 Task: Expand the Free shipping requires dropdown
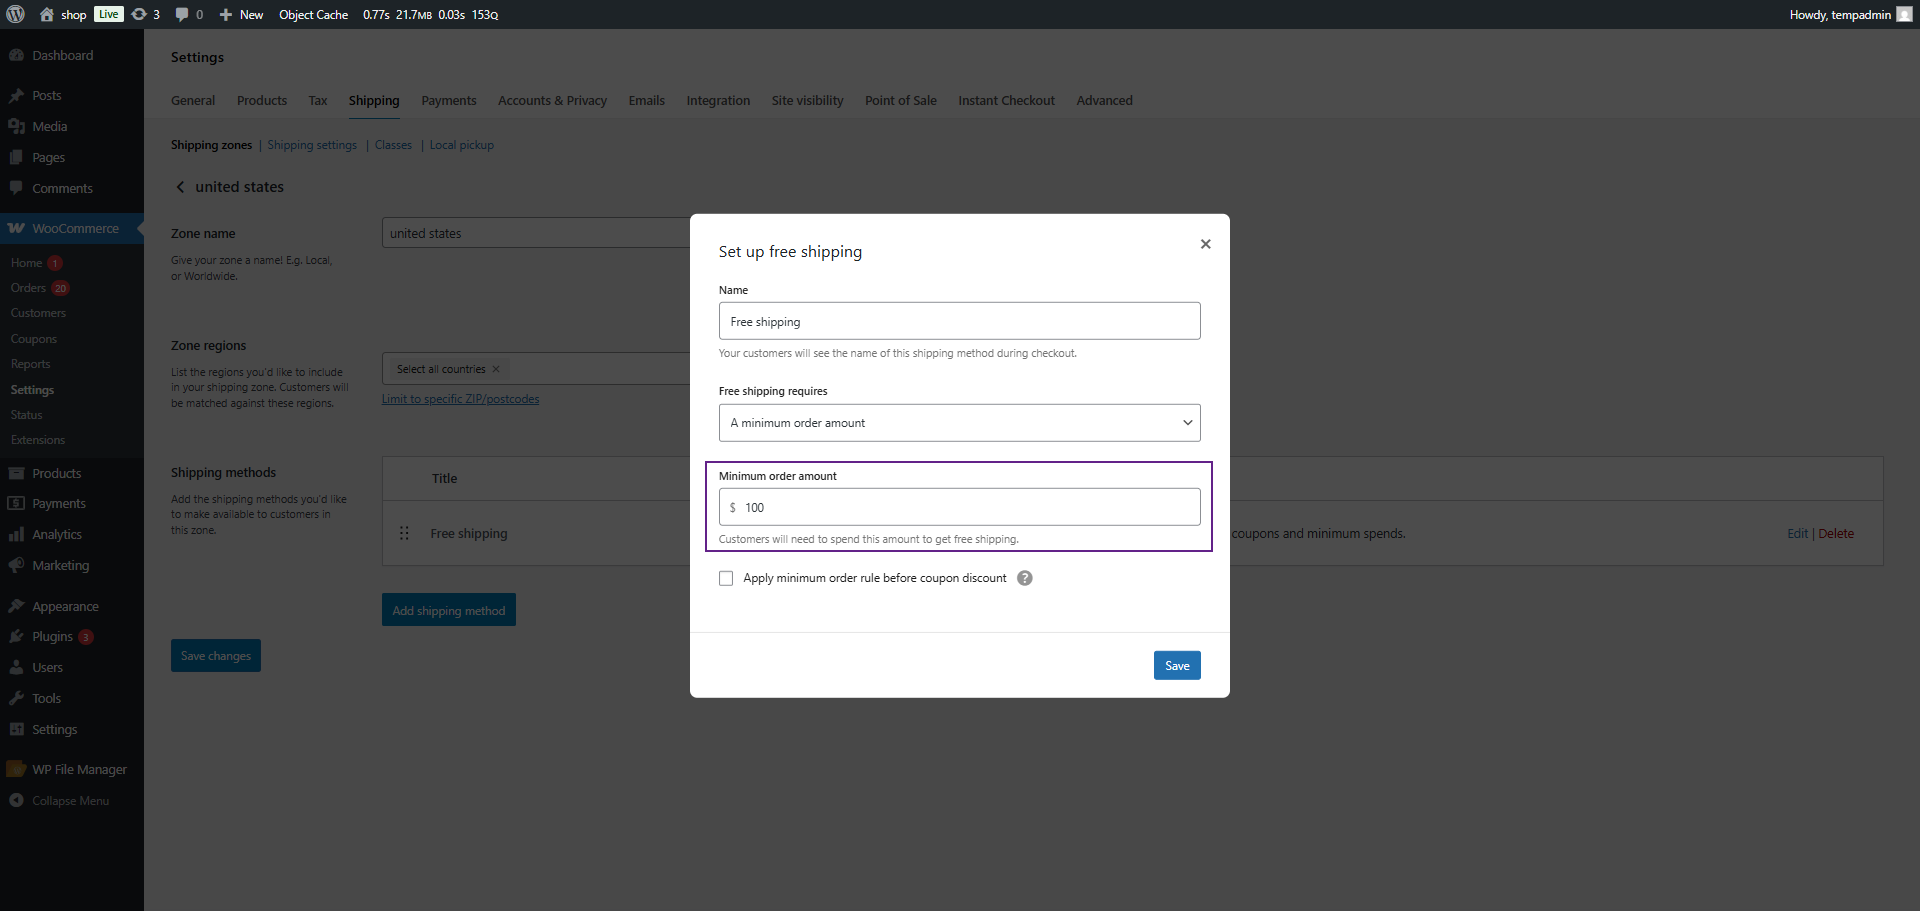point(959,423)
